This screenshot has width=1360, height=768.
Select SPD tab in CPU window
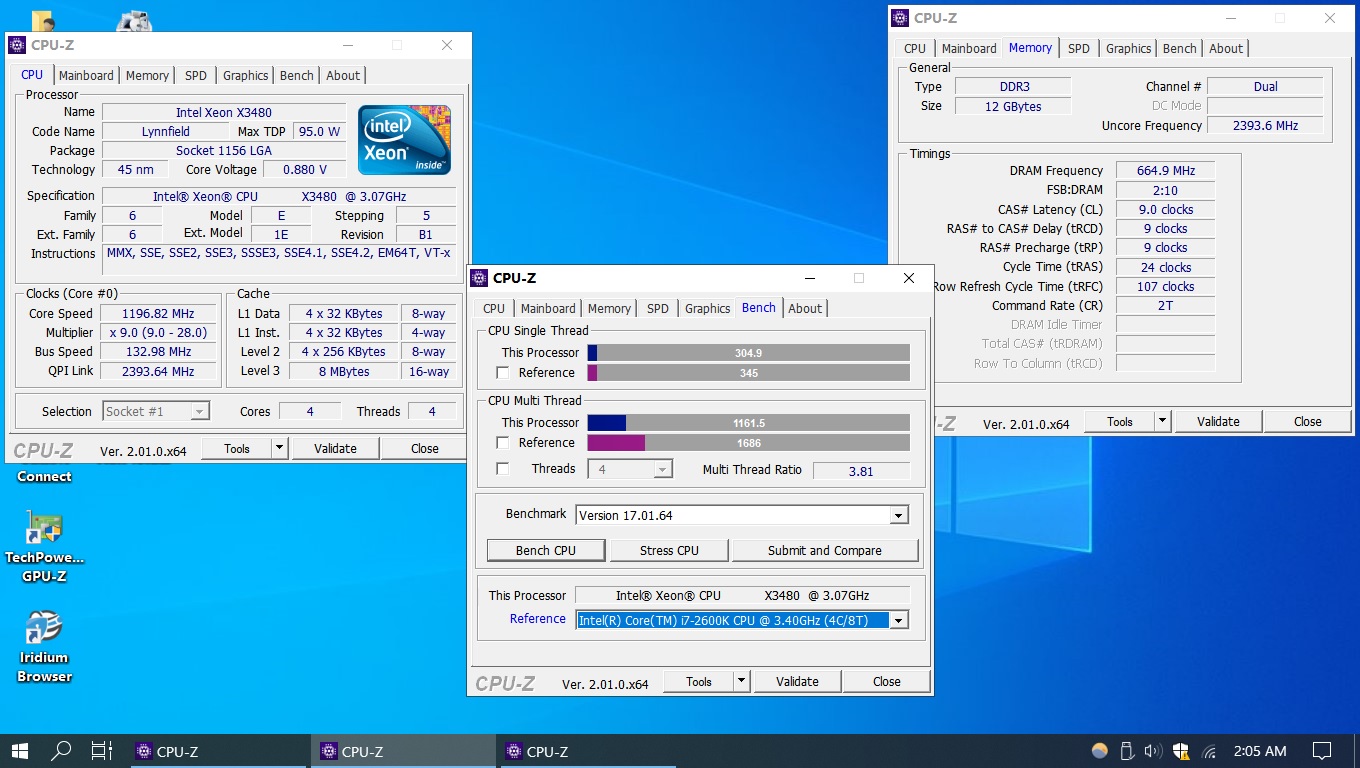pyautogui.click(x=196, y=75)
